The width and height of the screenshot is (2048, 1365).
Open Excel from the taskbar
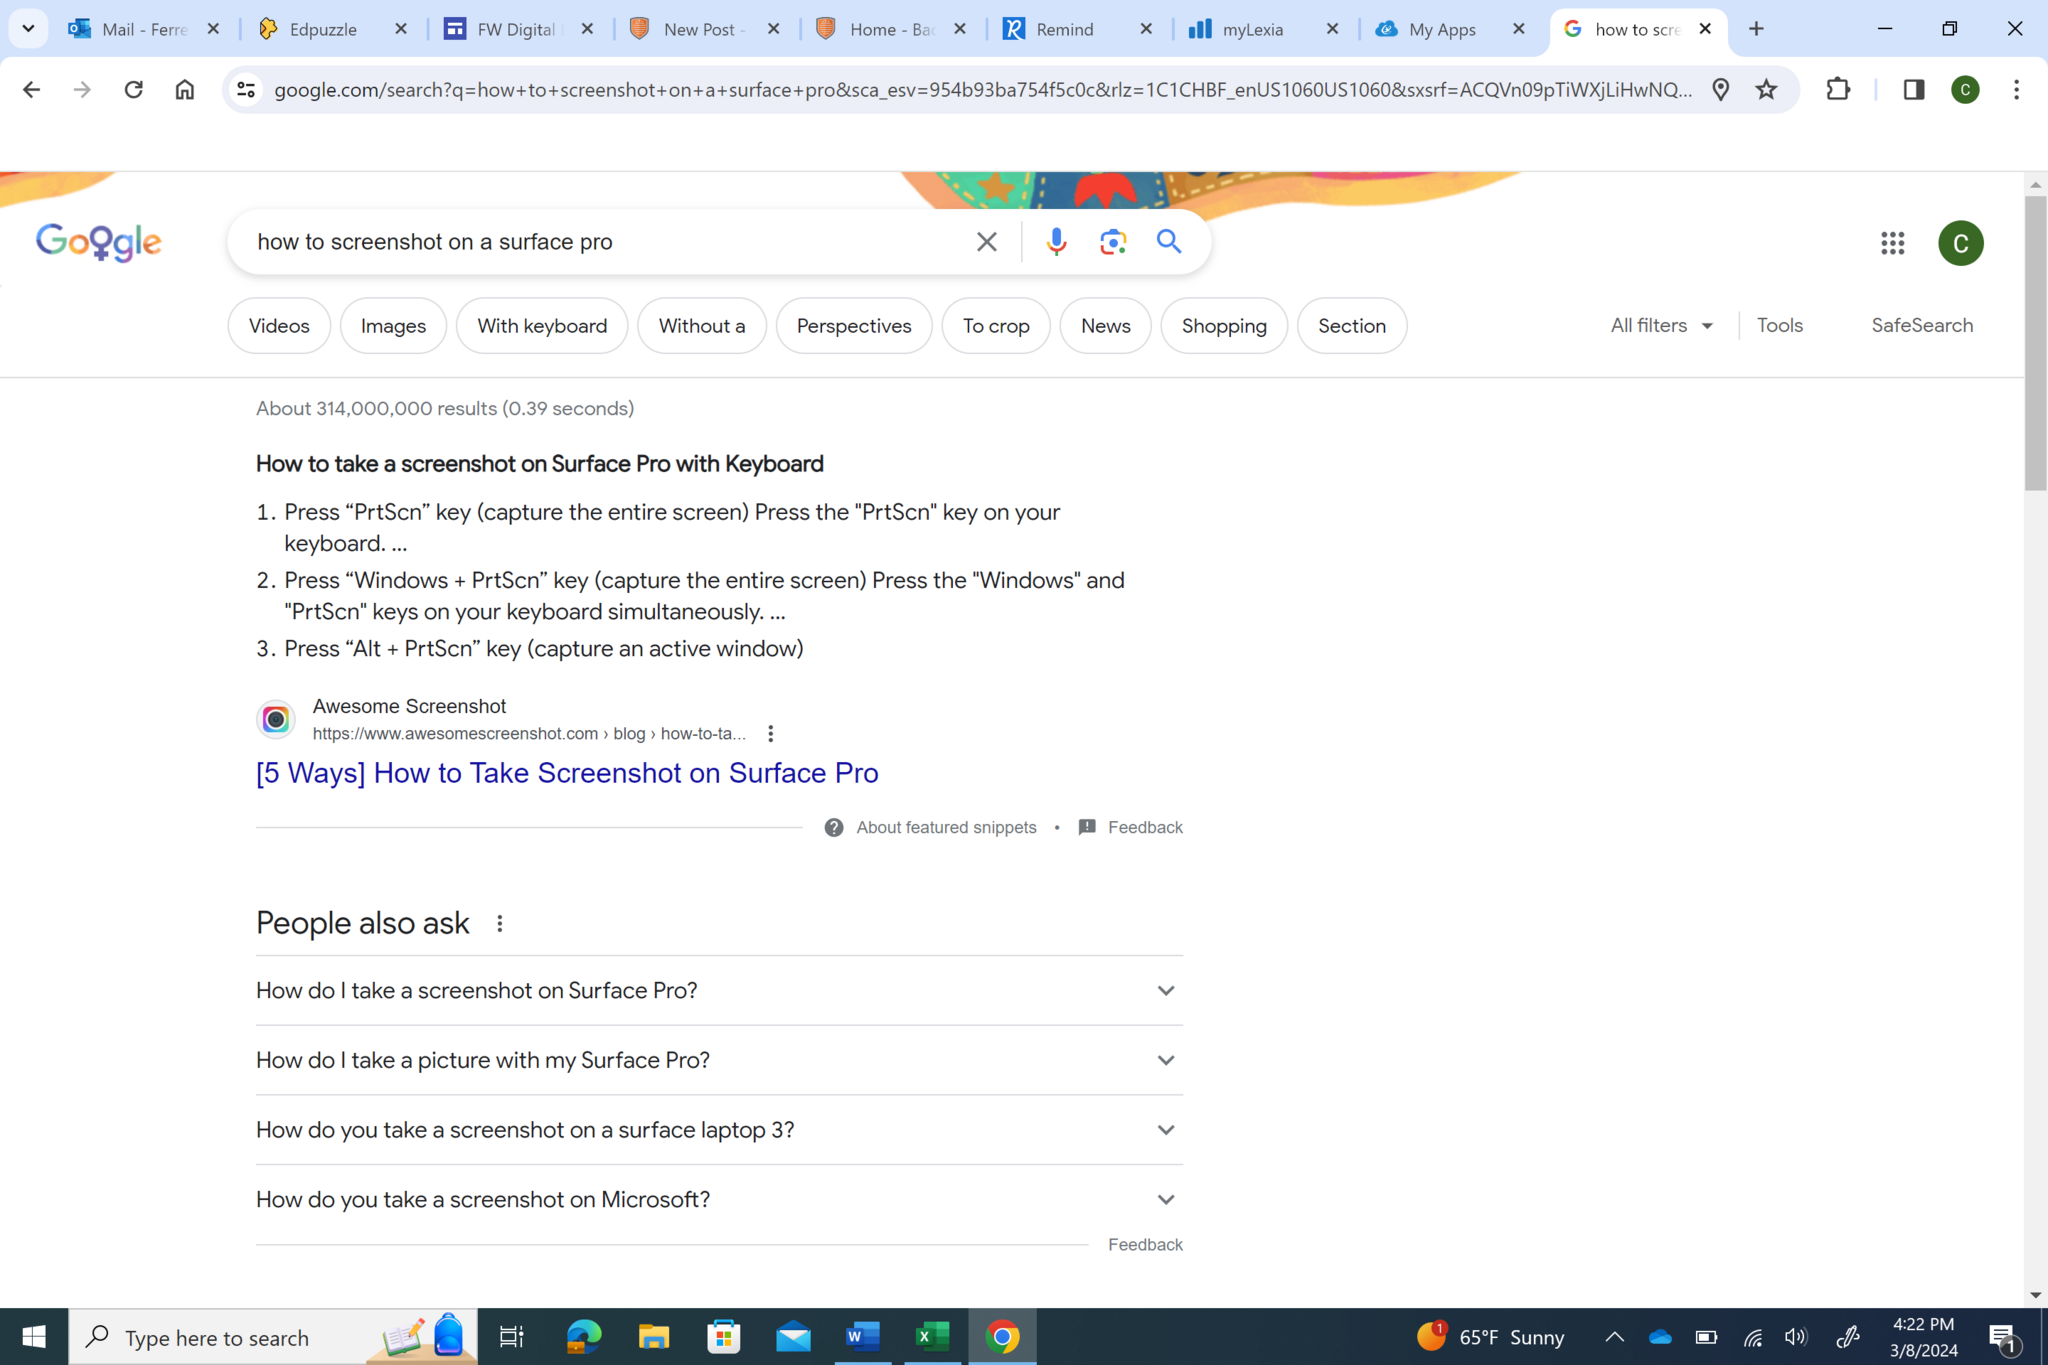[x=932, y=1337]
